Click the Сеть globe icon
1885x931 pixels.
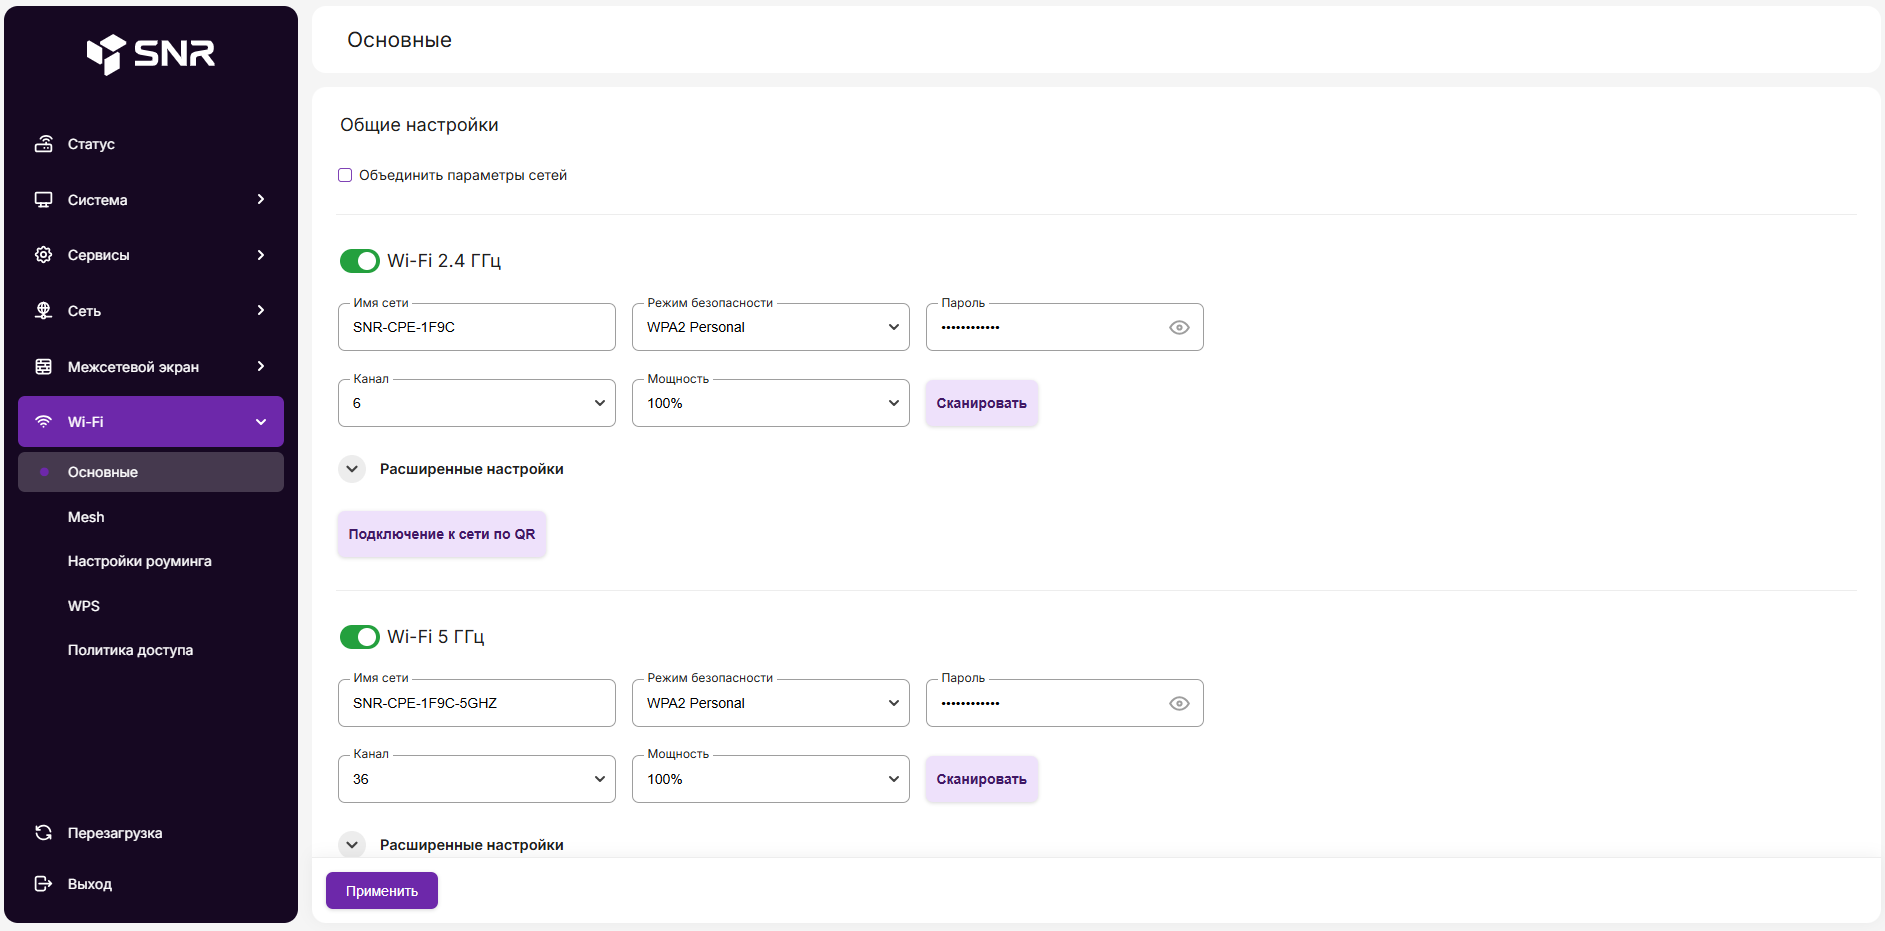tap(43, 311)
